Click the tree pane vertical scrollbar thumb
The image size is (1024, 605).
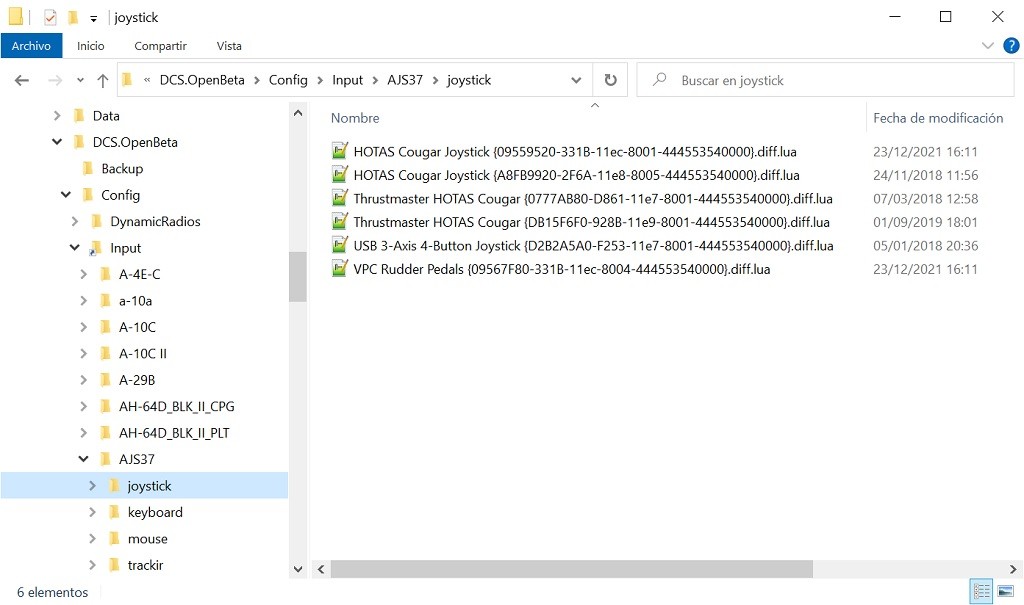(298, 276)
